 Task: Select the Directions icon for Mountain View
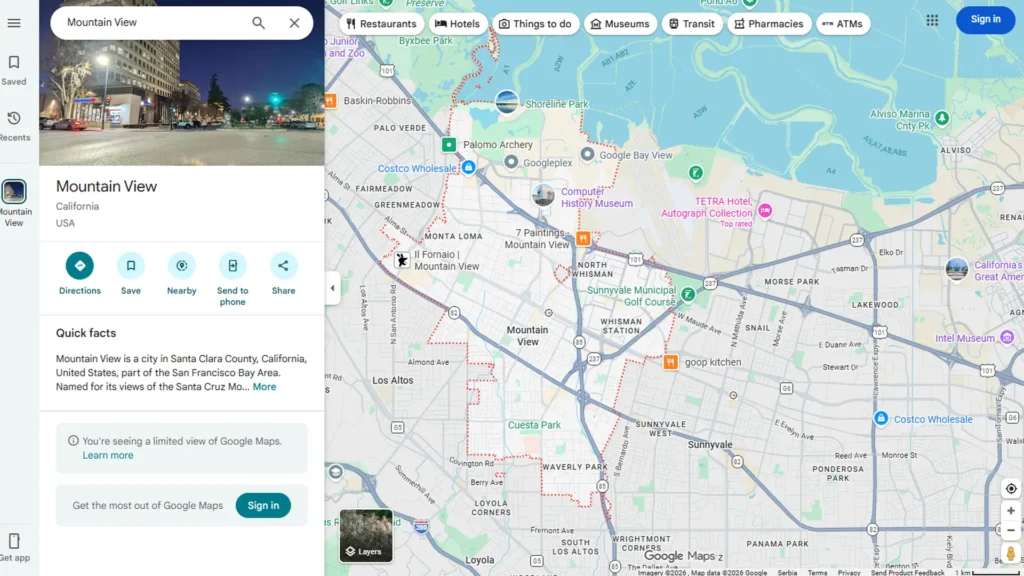[80, 267]
